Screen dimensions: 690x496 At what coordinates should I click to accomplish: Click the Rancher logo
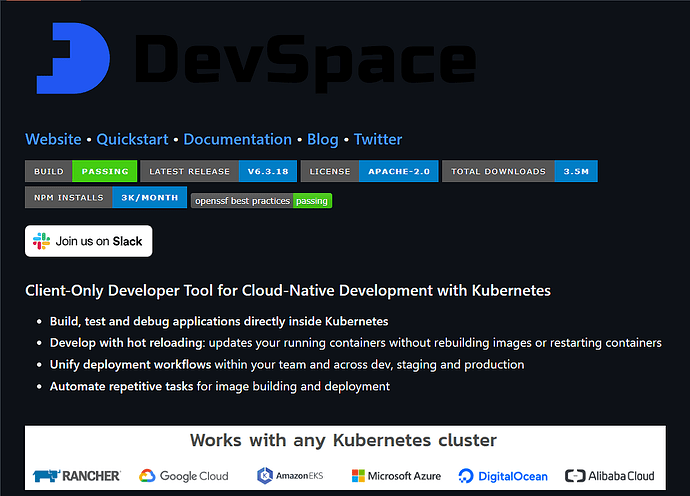77,476
